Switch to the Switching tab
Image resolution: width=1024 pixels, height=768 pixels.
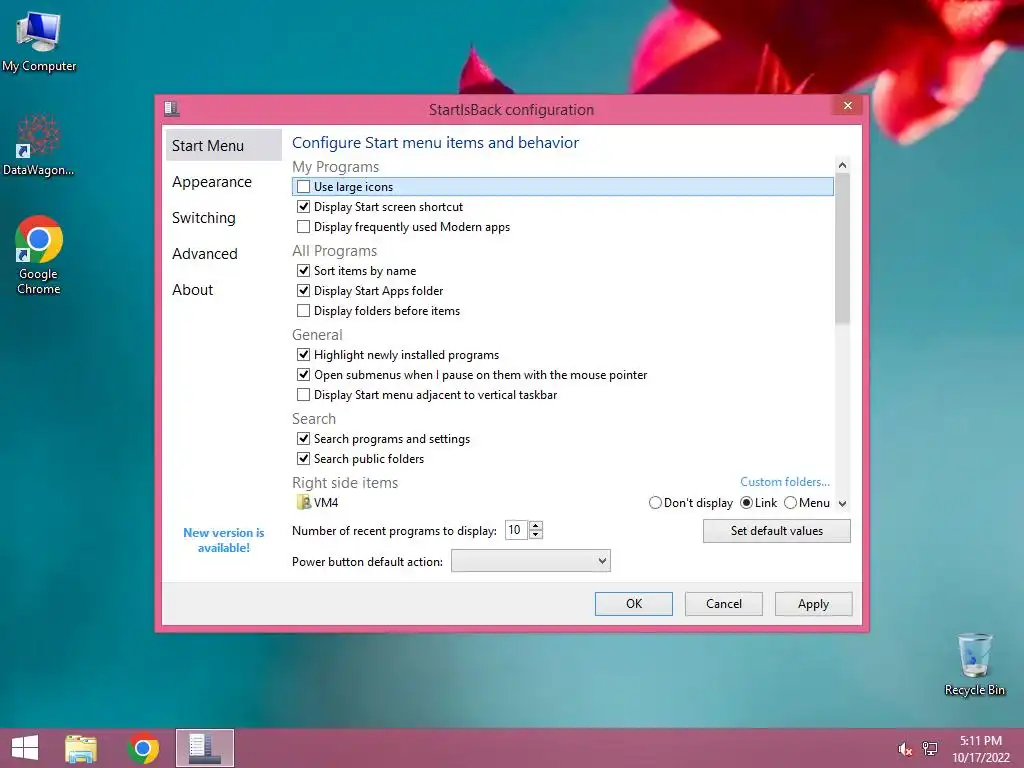(x=223, y=217)
